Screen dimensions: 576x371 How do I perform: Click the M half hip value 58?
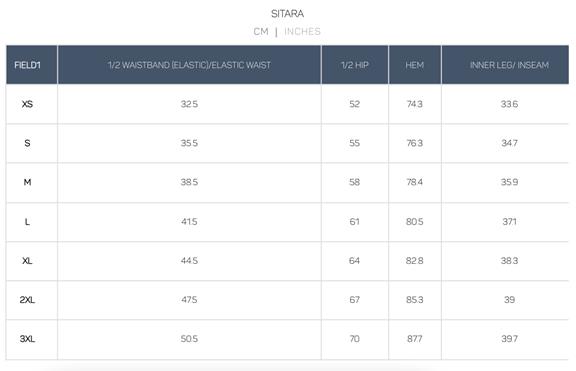tap(354, 182)
